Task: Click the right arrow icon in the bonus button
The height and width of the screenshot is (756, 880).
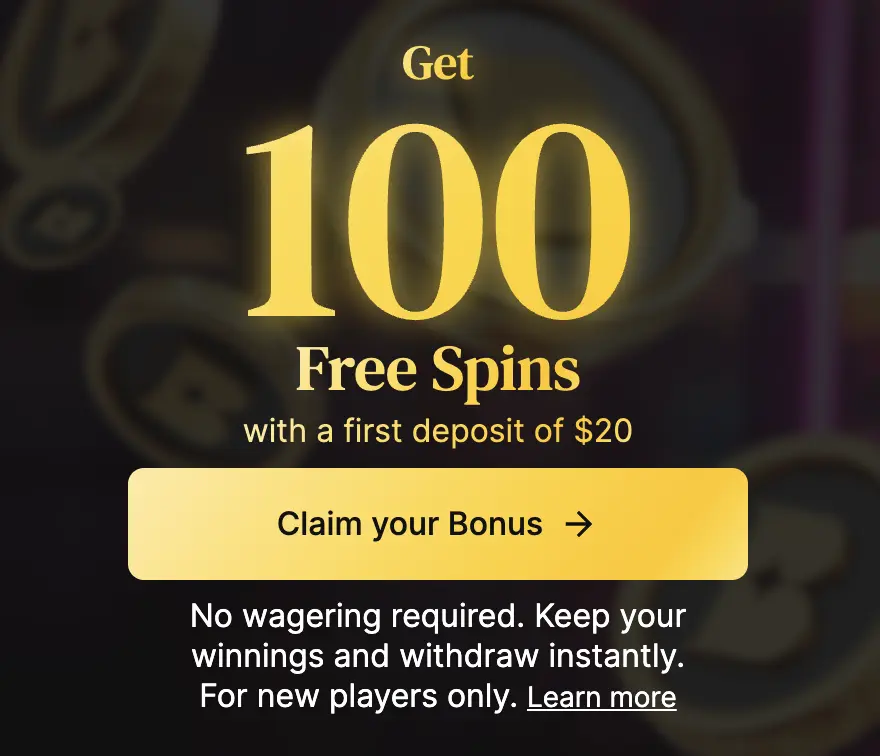Action: pyautogui.click(x=579, y=524)
